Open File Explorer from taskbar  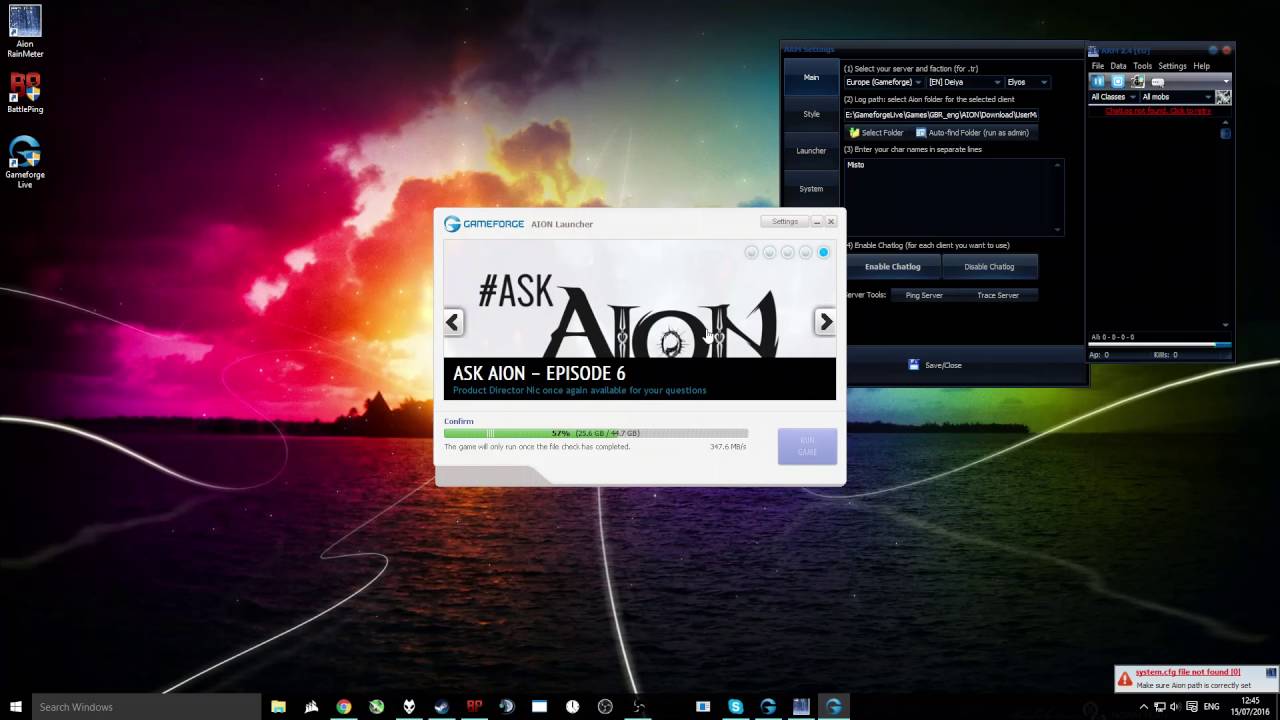[279, 707]
